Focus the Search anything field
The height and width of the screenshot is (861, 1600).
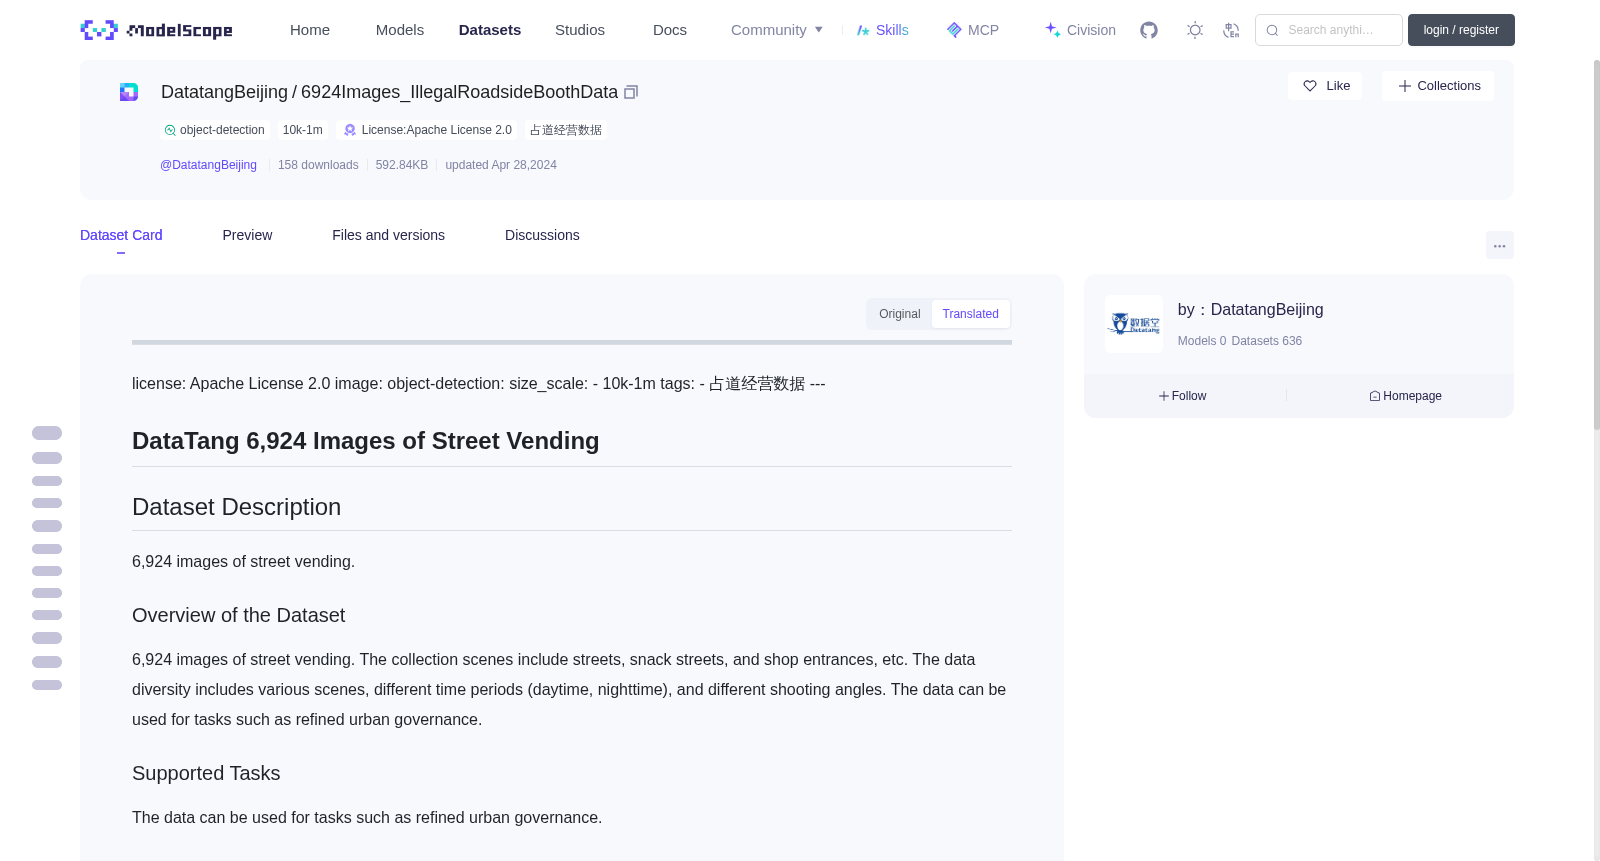1329,30
